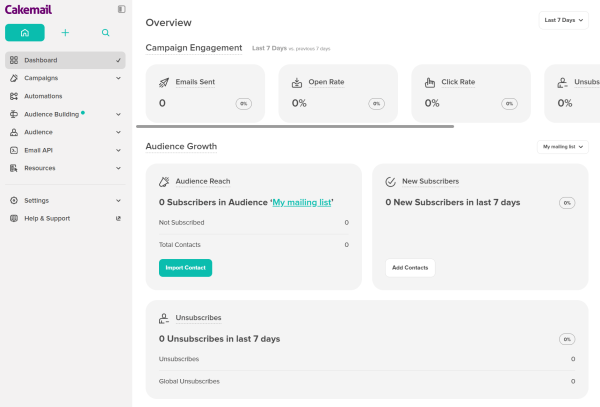
Task: Click the Click Rate 0% badge
Action: tap(509, 104)
